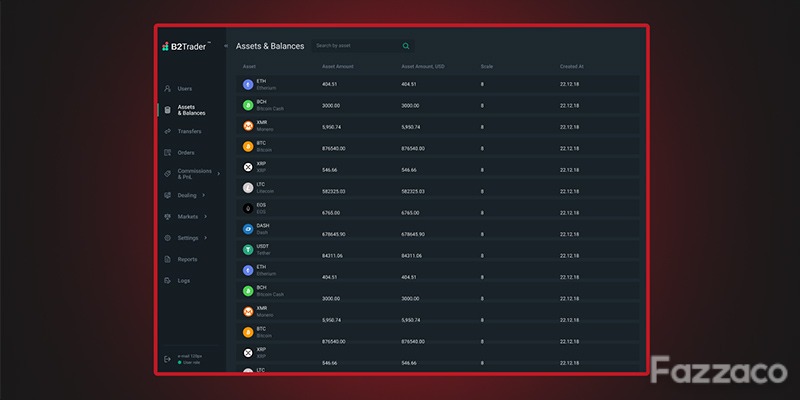Expand the Settings submenu chevron
Image resolution: width=800 pixels, height=400 pixels.
[x=206, y=238]
